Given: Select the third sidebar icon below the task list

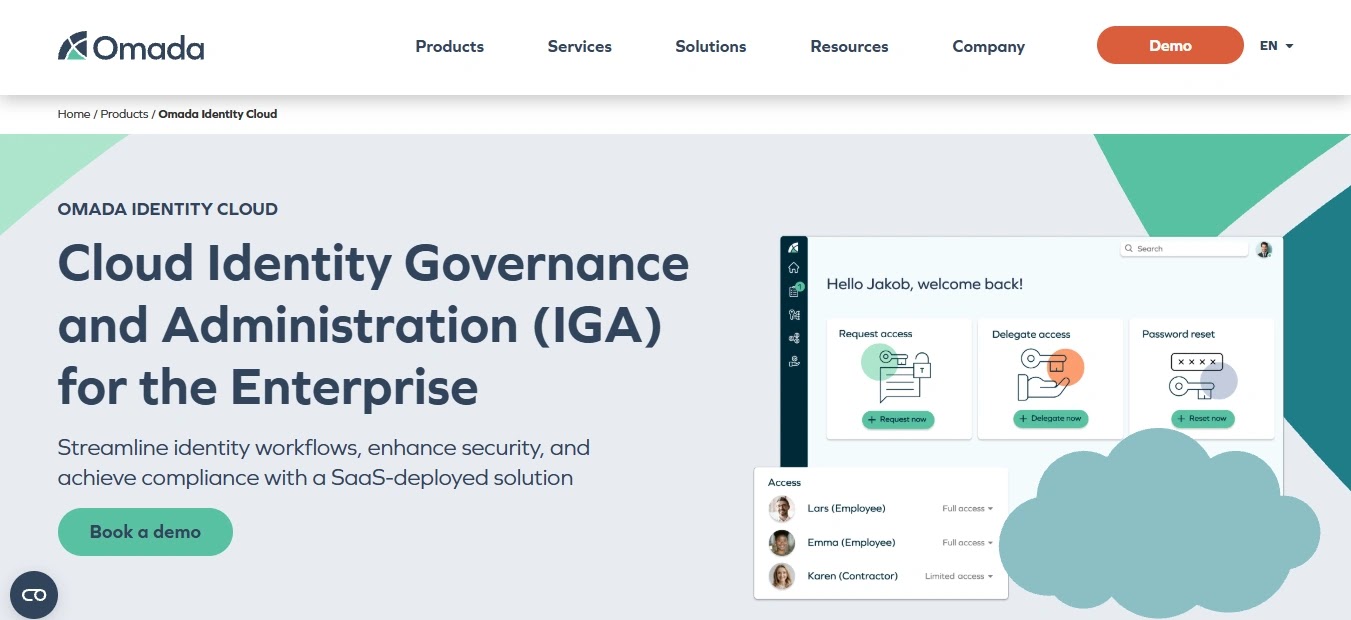Looking at the screenshot, I should coord(794,315).
